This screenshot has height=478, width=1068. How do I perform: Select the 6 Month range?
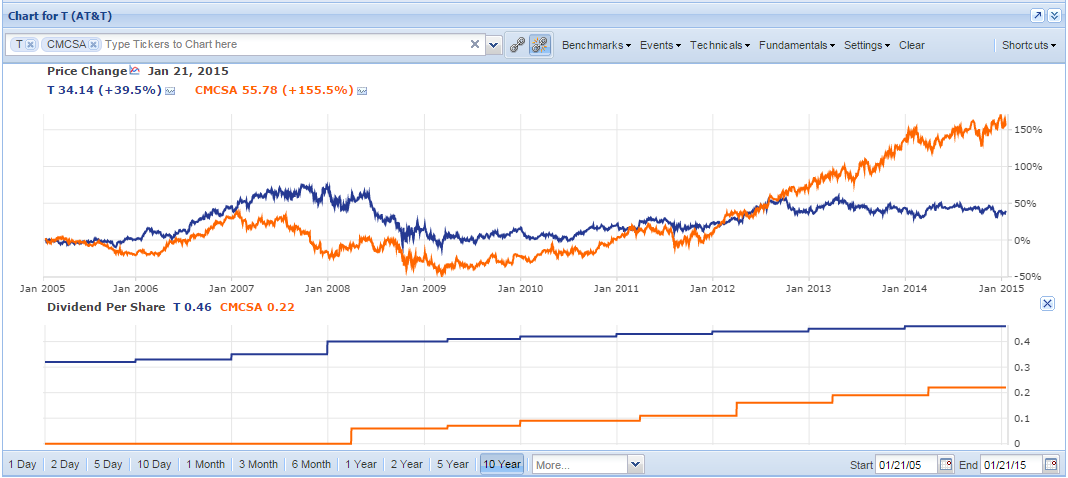coord(311,464)
